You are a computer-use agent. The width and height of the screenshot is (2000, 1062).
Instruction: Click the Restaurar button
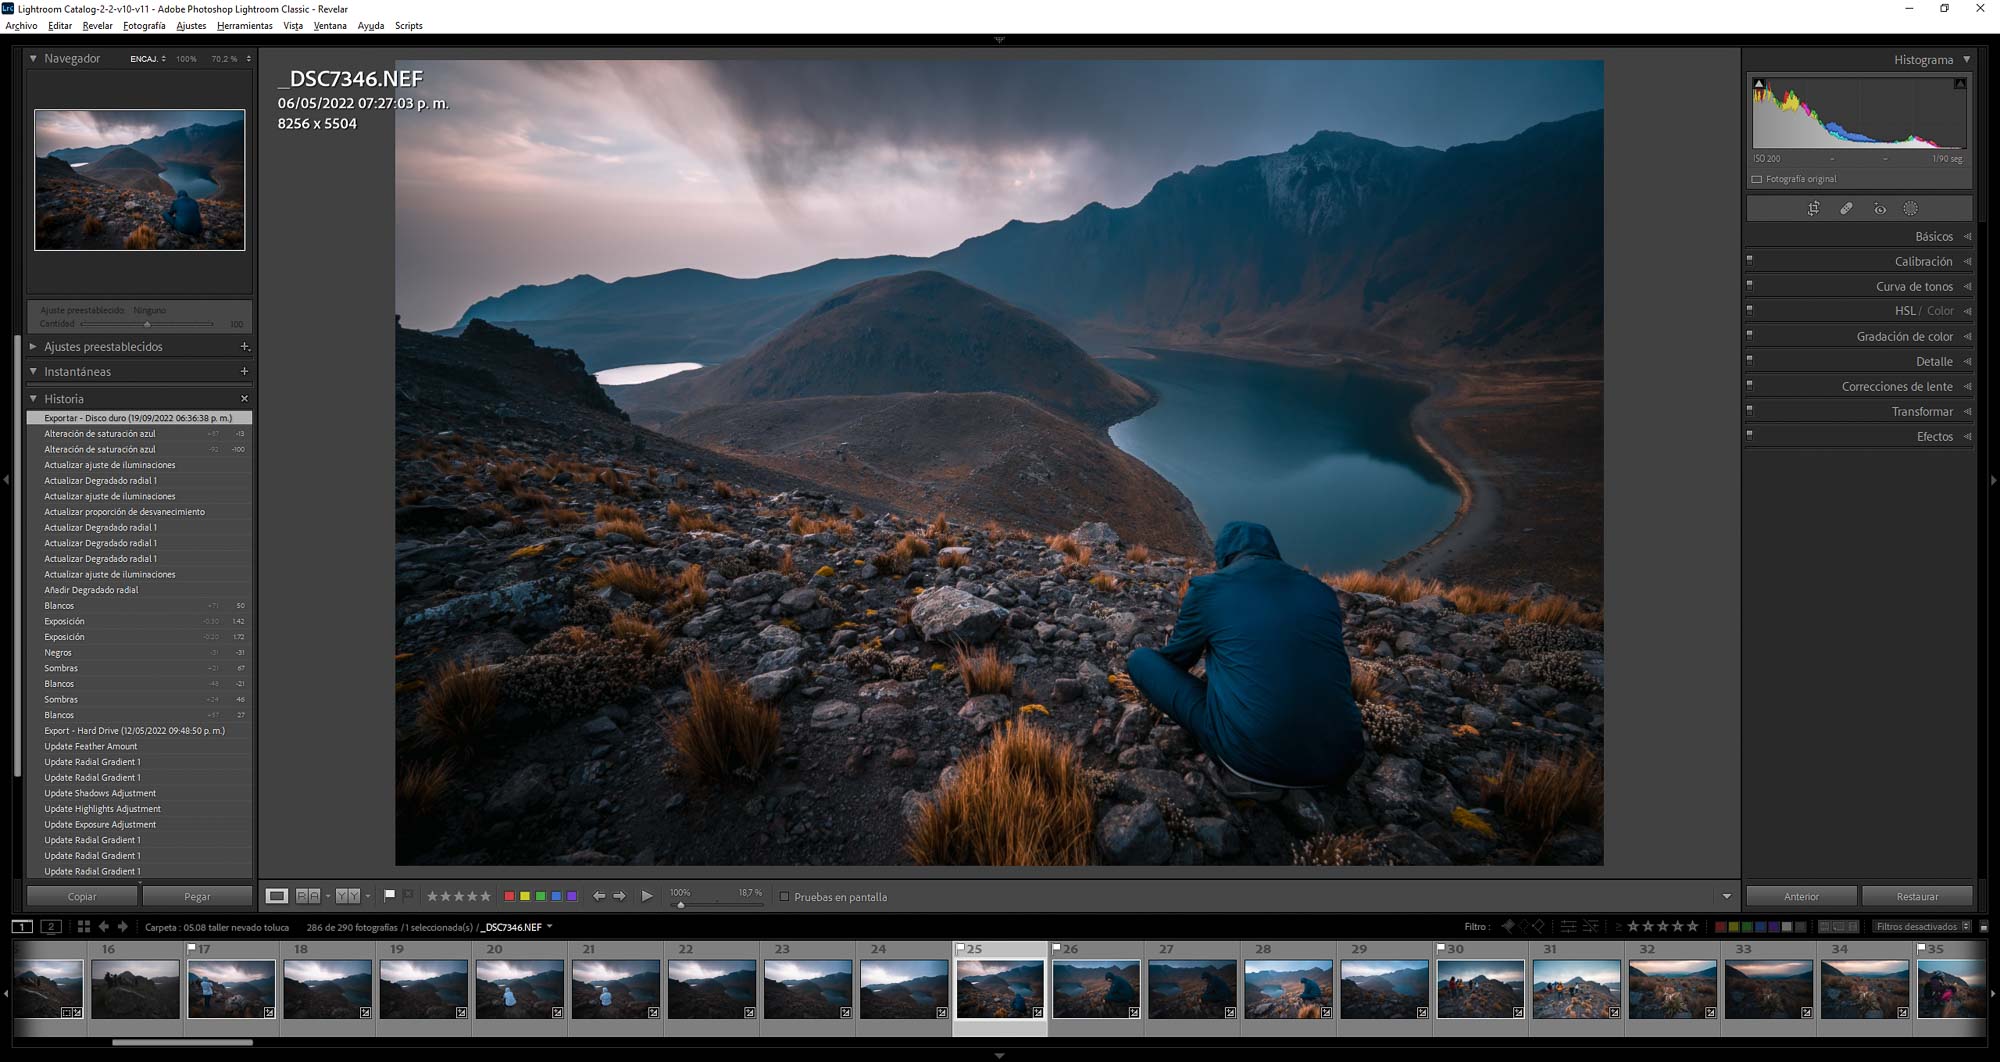(x=1917, y=896)
